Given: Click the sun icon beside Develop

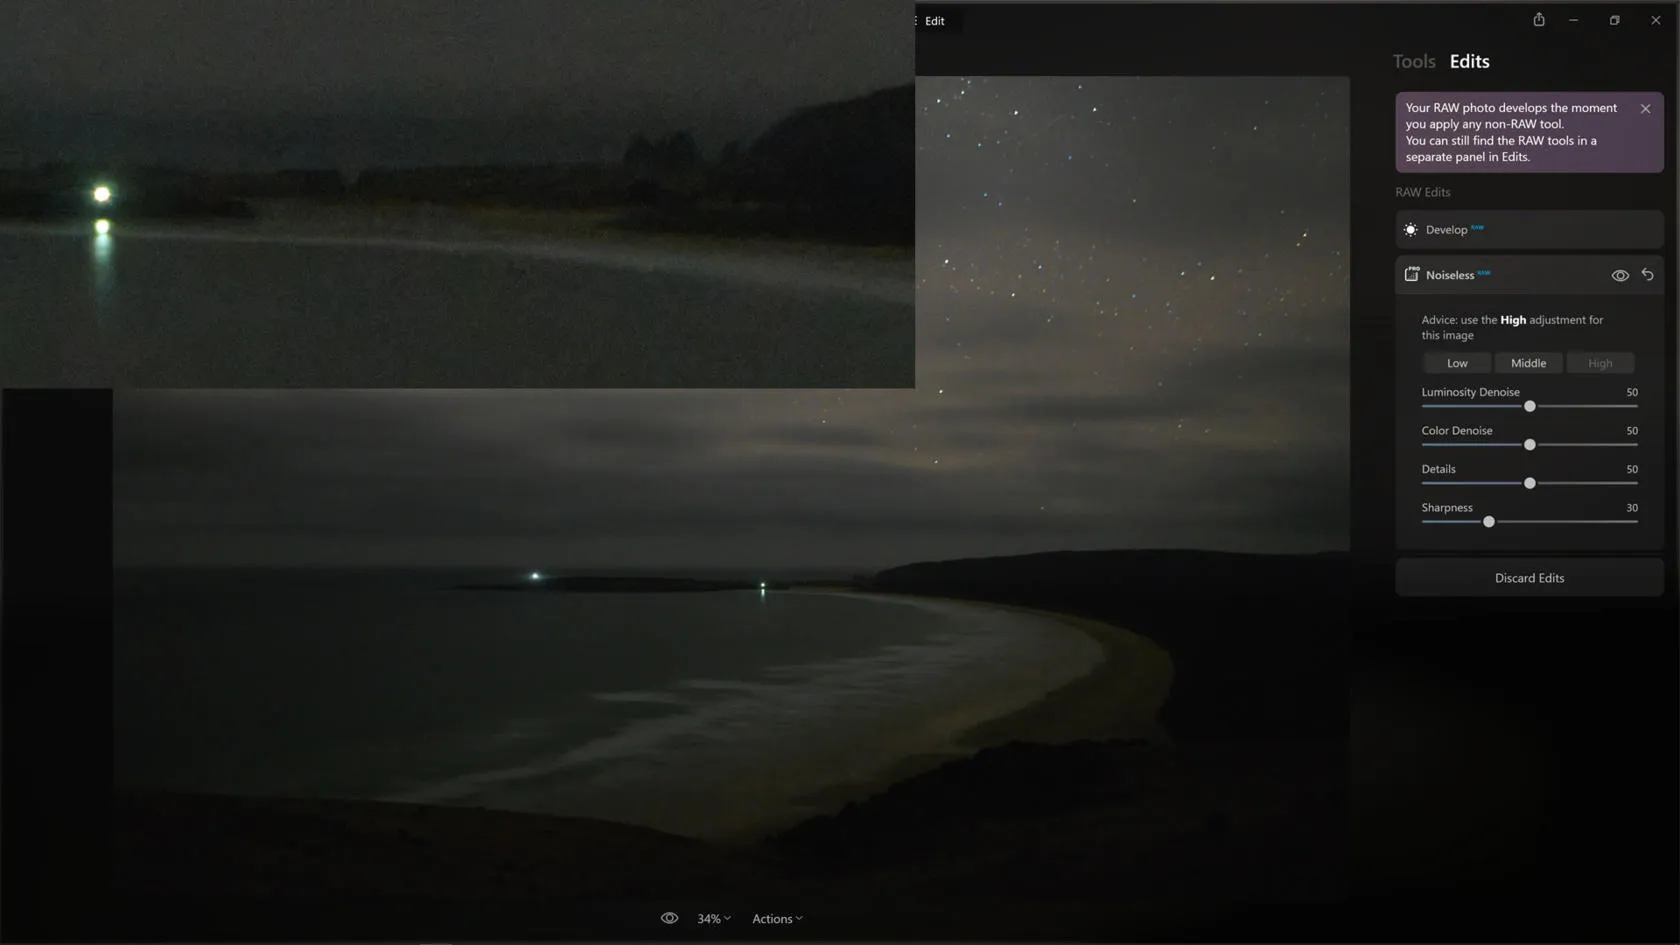Looking at the screenshot, I should (x=1410, y=230).
